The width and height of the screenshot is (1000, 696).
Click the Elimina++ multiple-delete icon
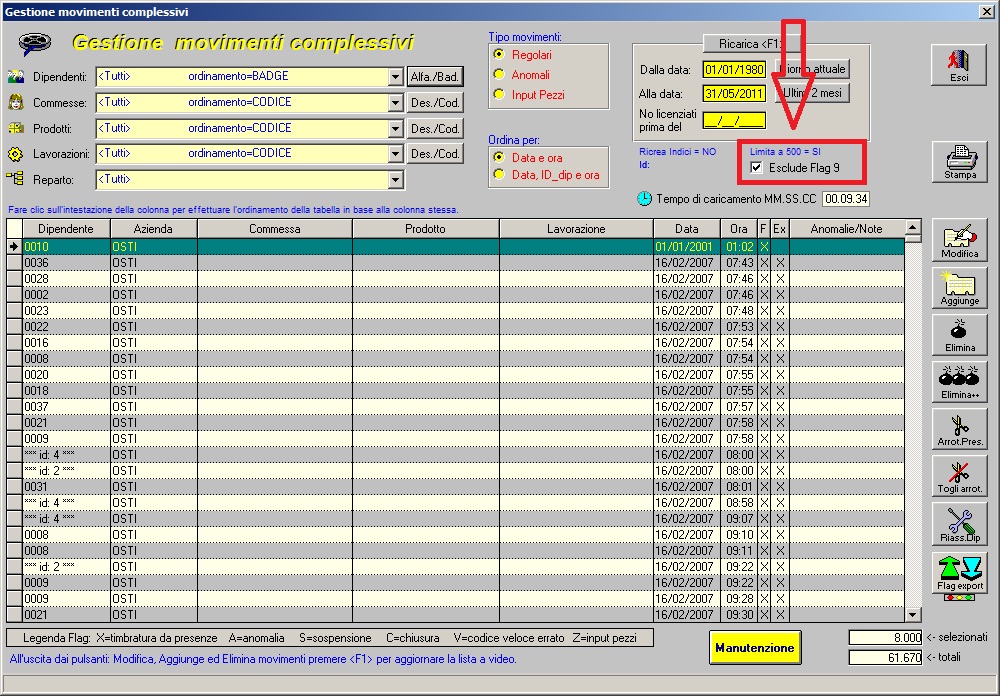(959, 379)
